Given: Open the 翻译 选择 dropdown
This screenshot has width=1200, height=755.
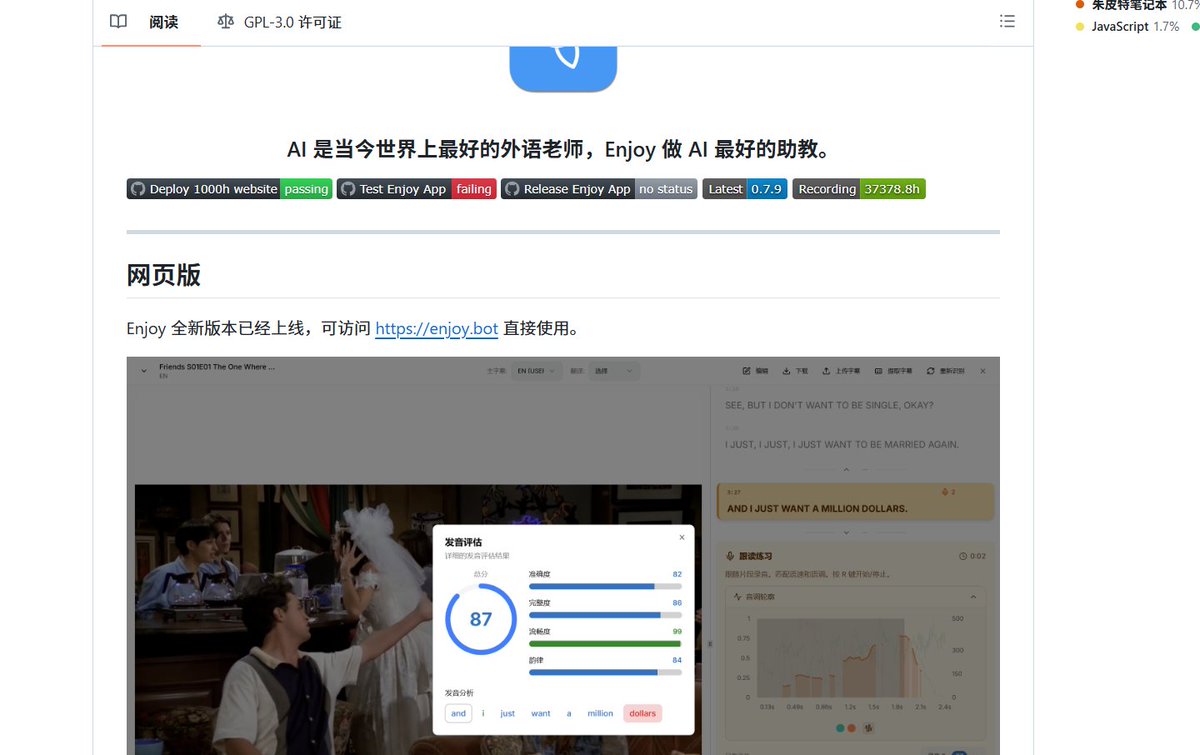Looking at the screenshot, I should [612, 371].
